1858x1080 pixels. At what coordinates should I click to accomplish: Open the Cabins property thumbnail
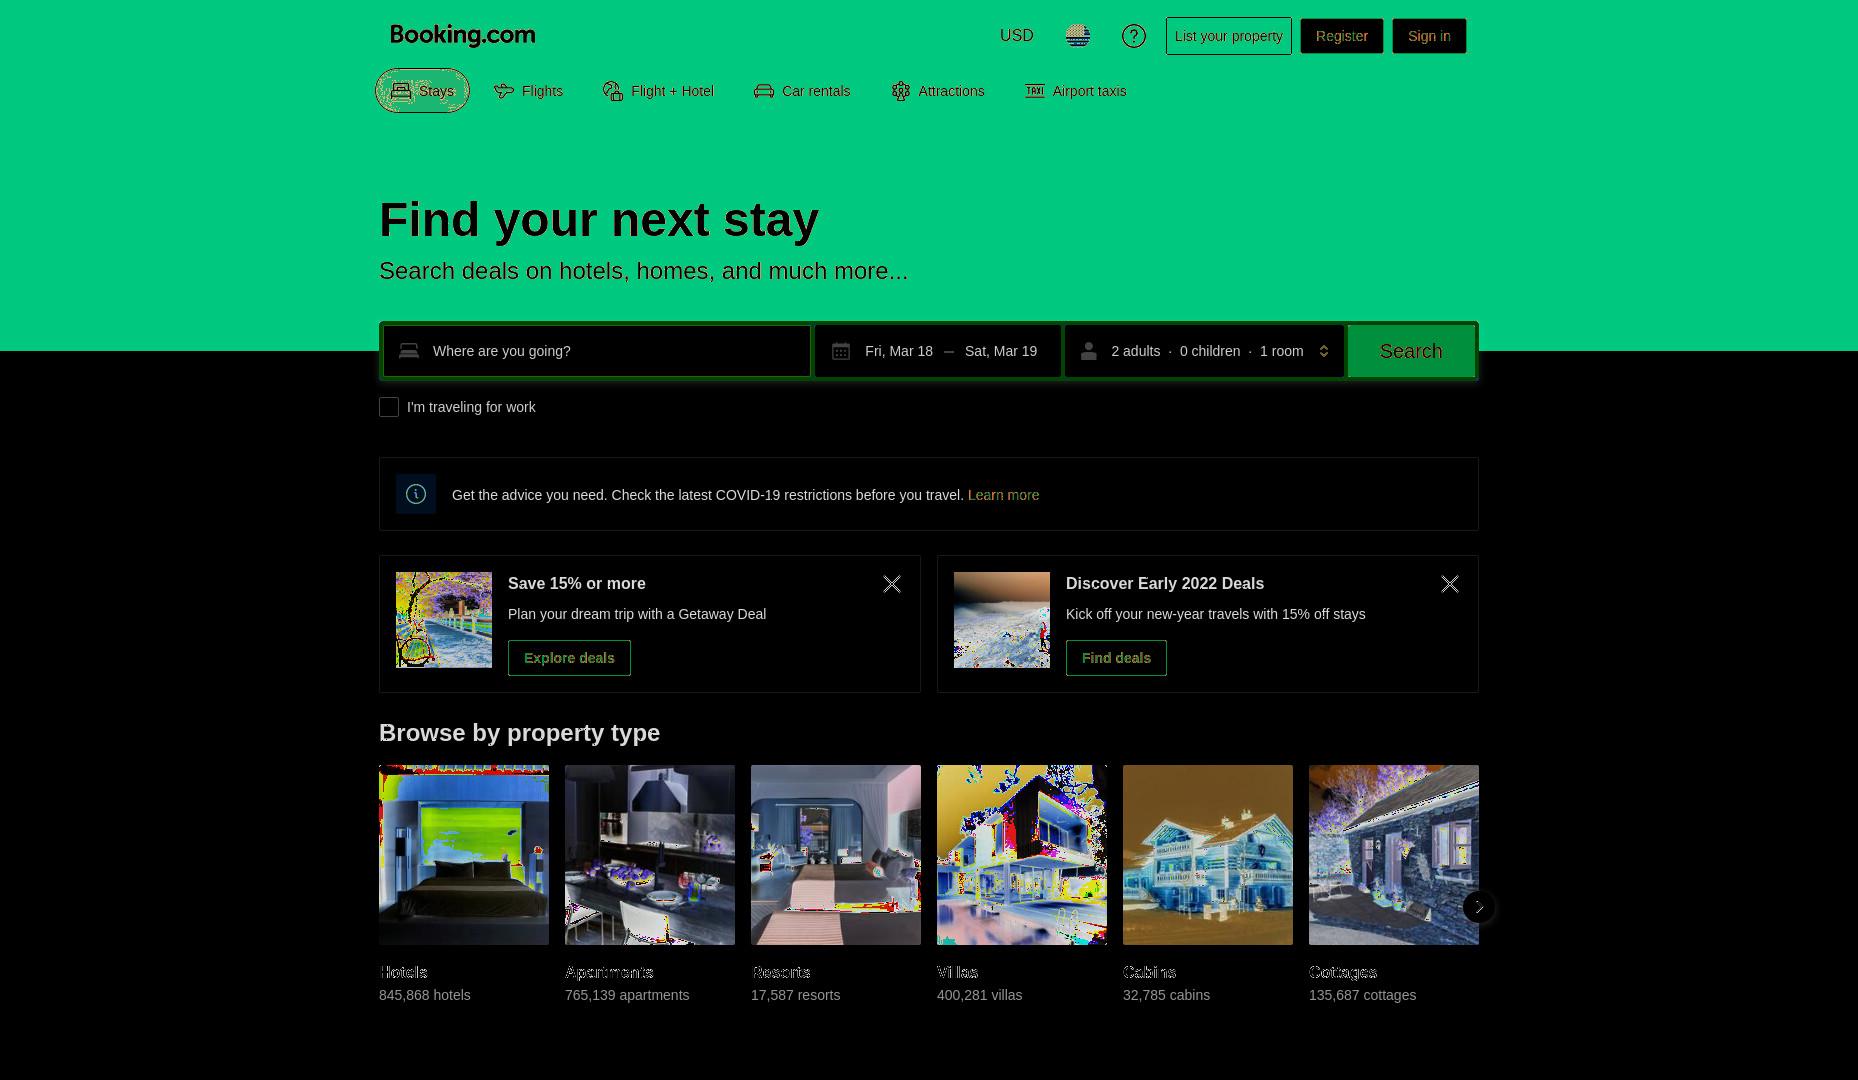point(1208,855)
